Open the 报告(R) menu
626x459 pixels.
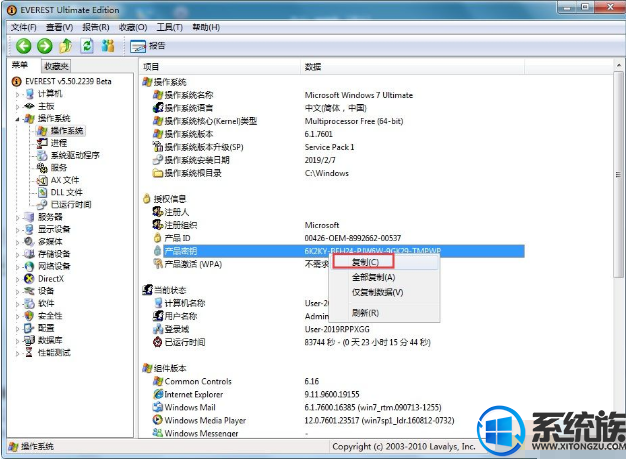click(96, 27)
